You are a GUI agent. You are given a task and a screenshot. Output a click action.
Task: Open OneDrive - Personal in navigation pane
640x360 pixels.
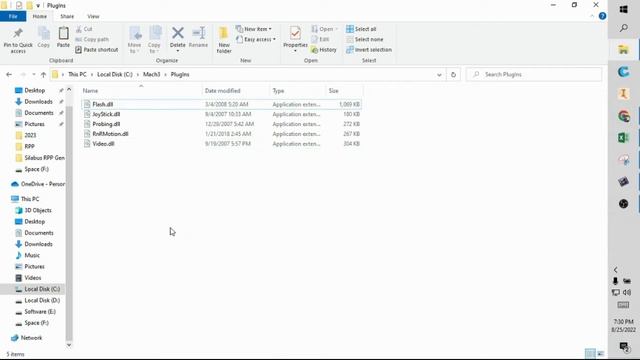coord(38,184)
